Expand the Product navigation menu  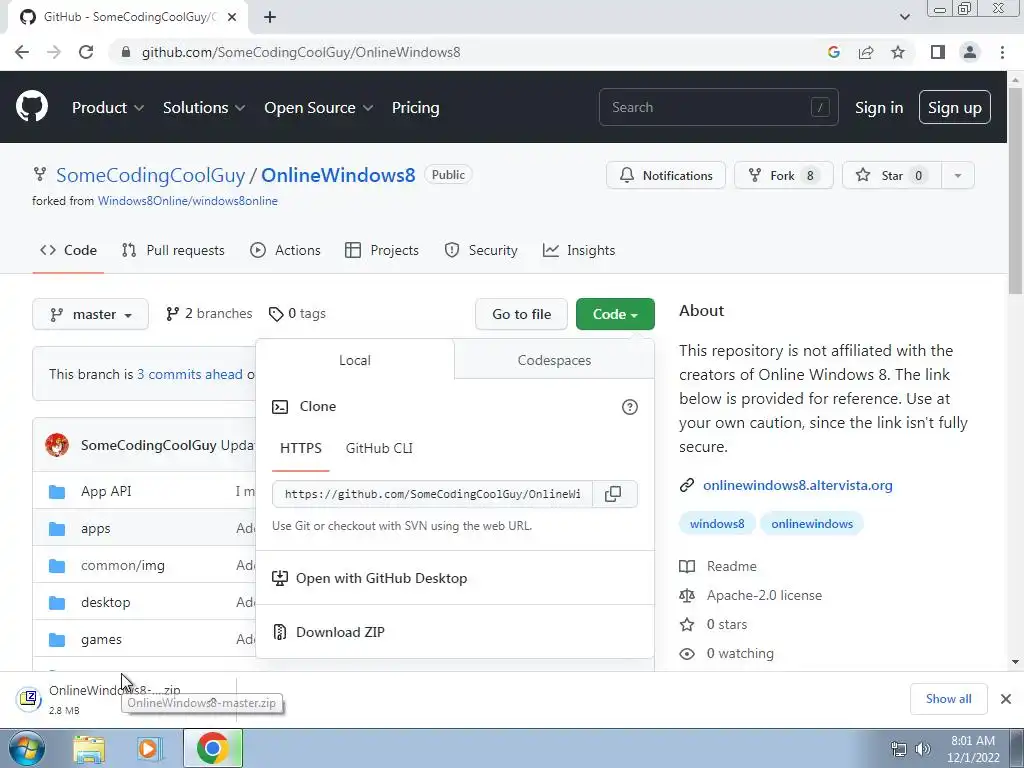coord(108,108)
